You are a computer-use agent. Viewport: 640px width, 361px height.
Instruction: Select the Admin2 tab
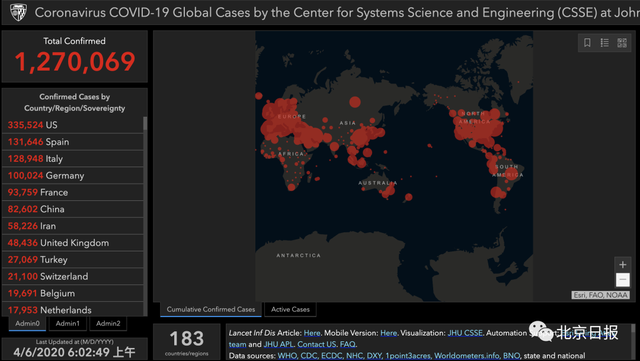point(108,323)
